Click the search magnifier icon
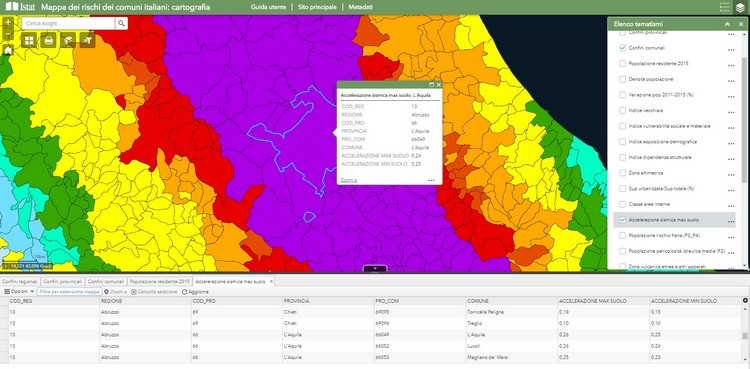This screenshot has height=369, width=750. (121, 23)
